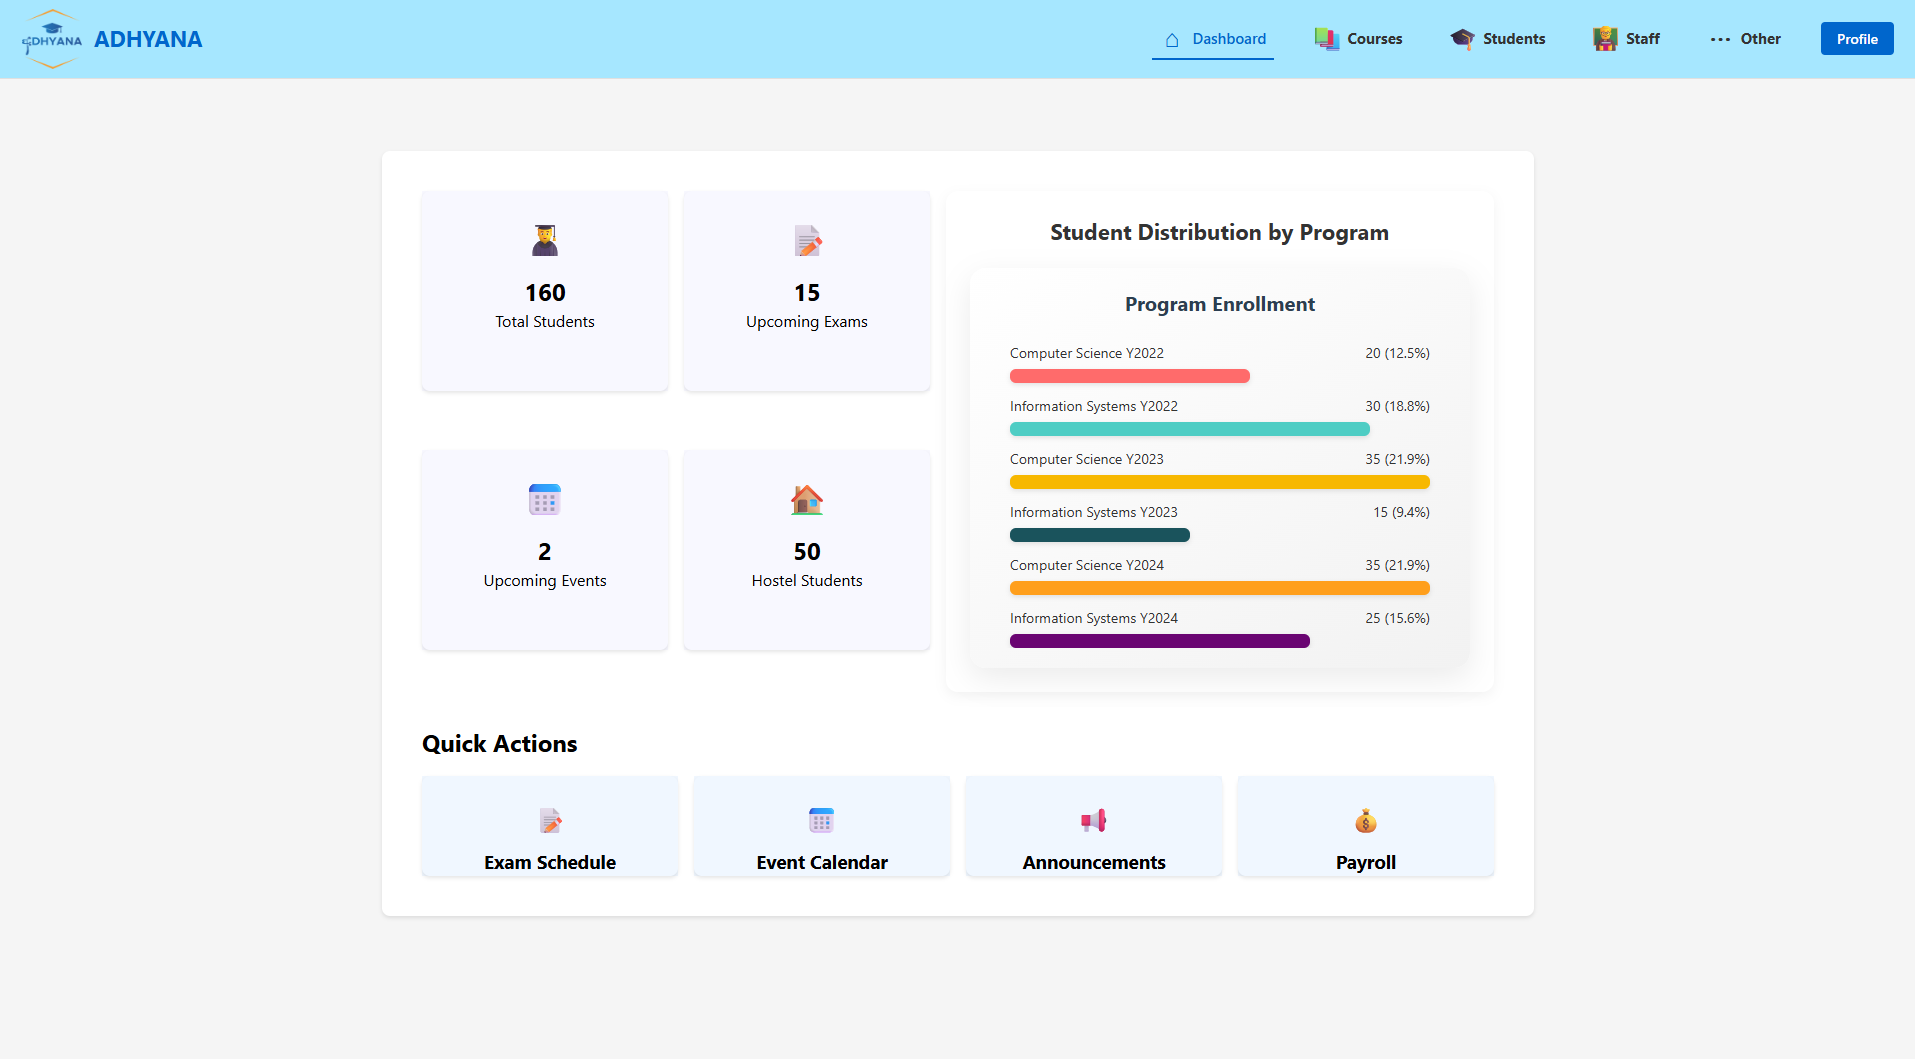Click the Exam Schedule paper icon
1915x1059 pixels.
tap(550, 821)
